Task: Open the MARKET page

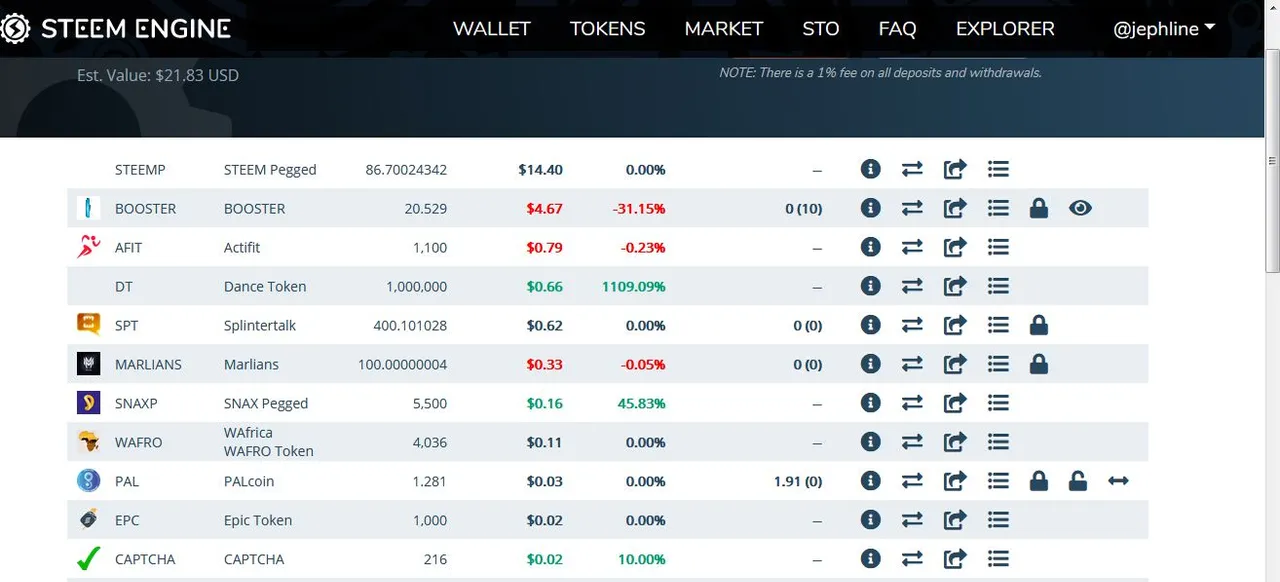Action: [724, 29]
